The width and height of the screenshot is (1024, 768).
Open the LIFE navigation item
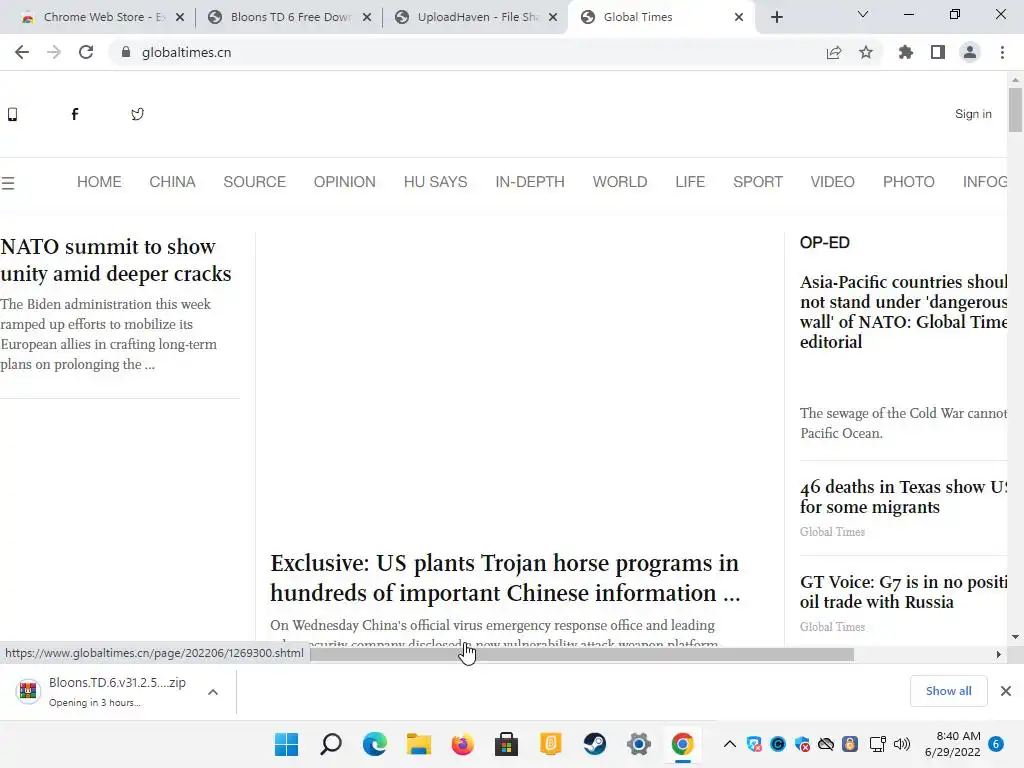click(x=690, y=182)
